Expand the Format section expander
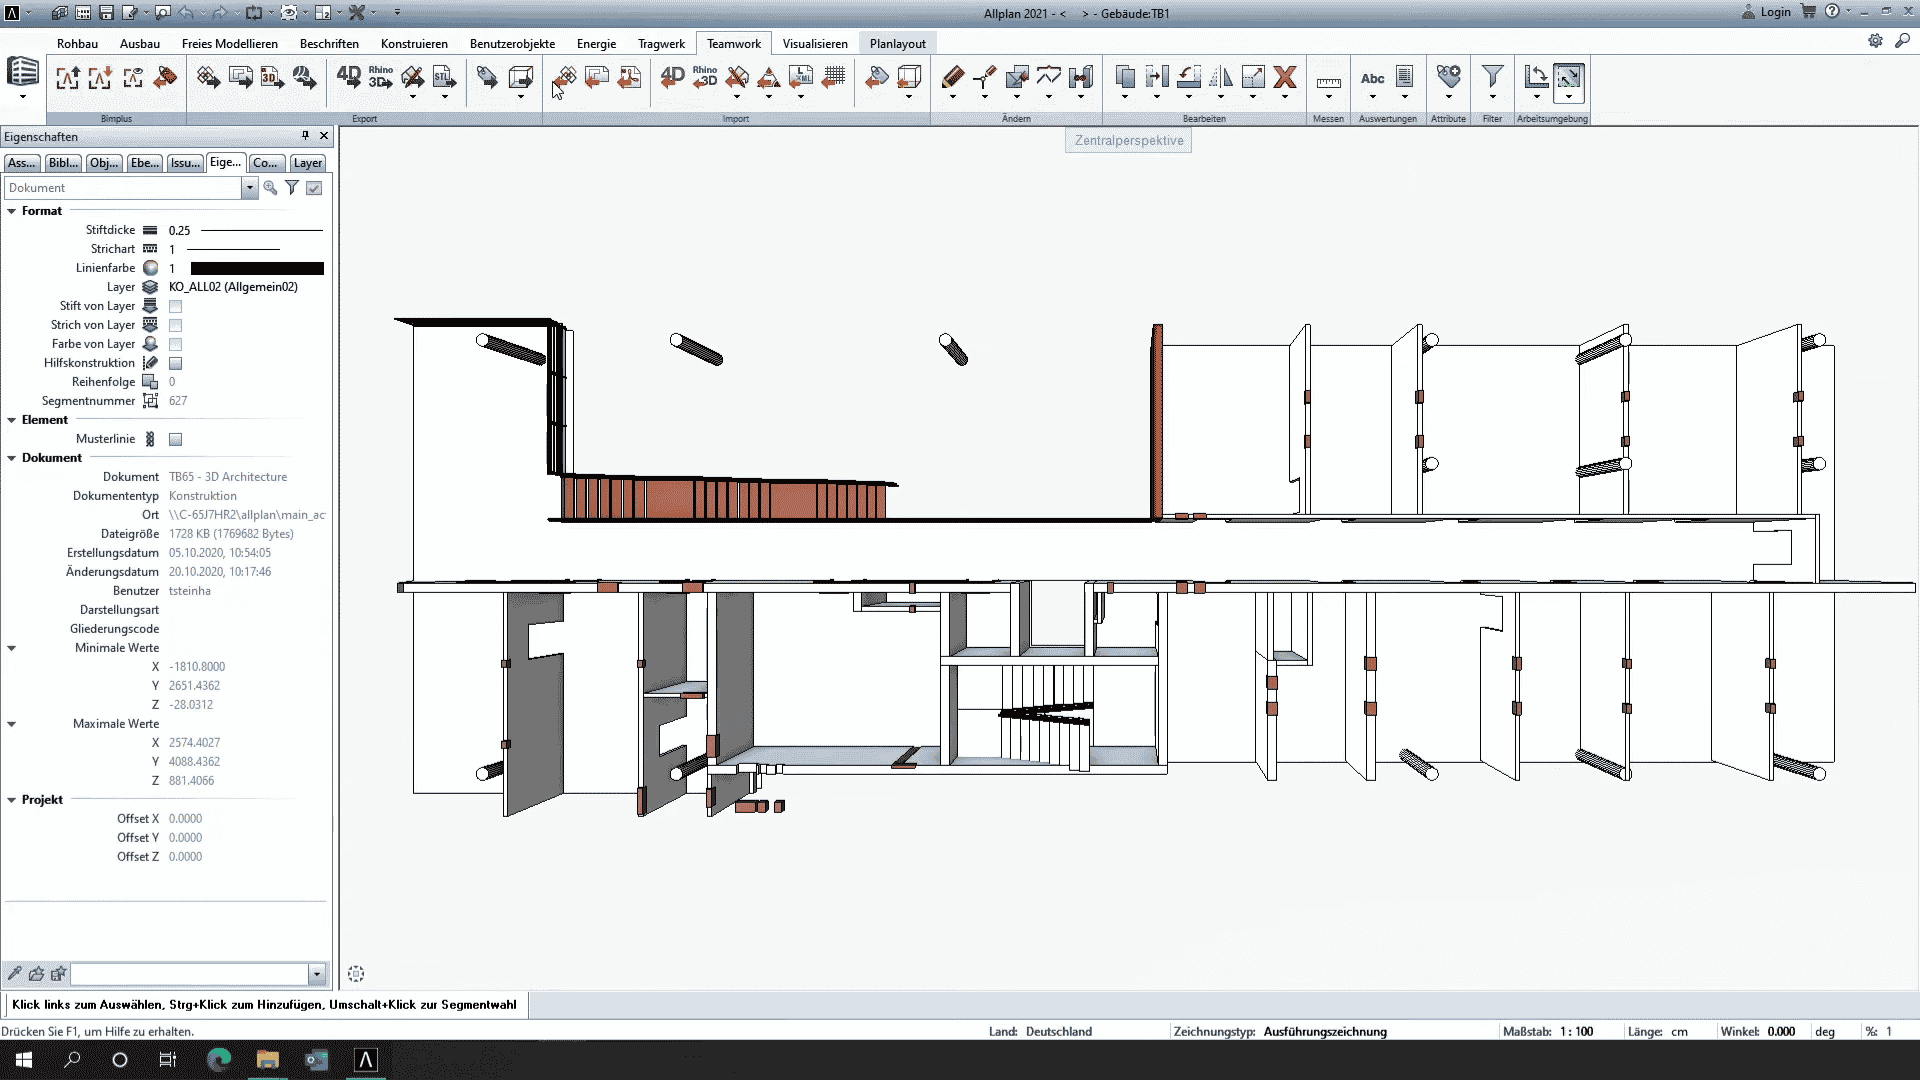 pos(12,210)
